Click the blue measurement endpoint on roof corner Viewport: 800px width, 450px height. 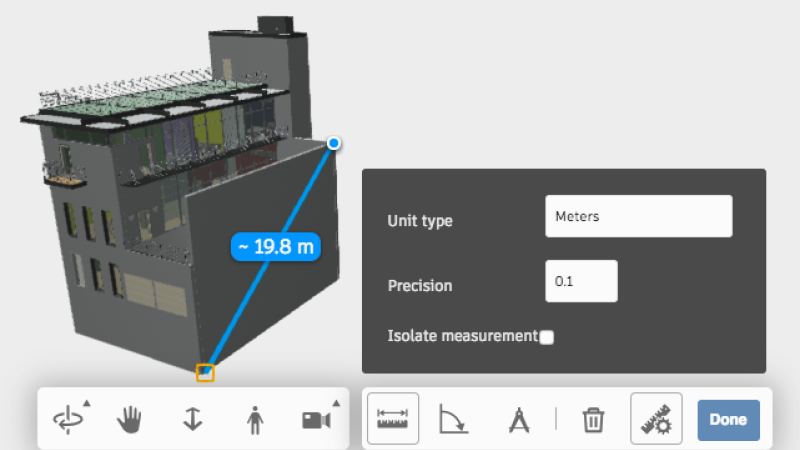tap(334, 143)
